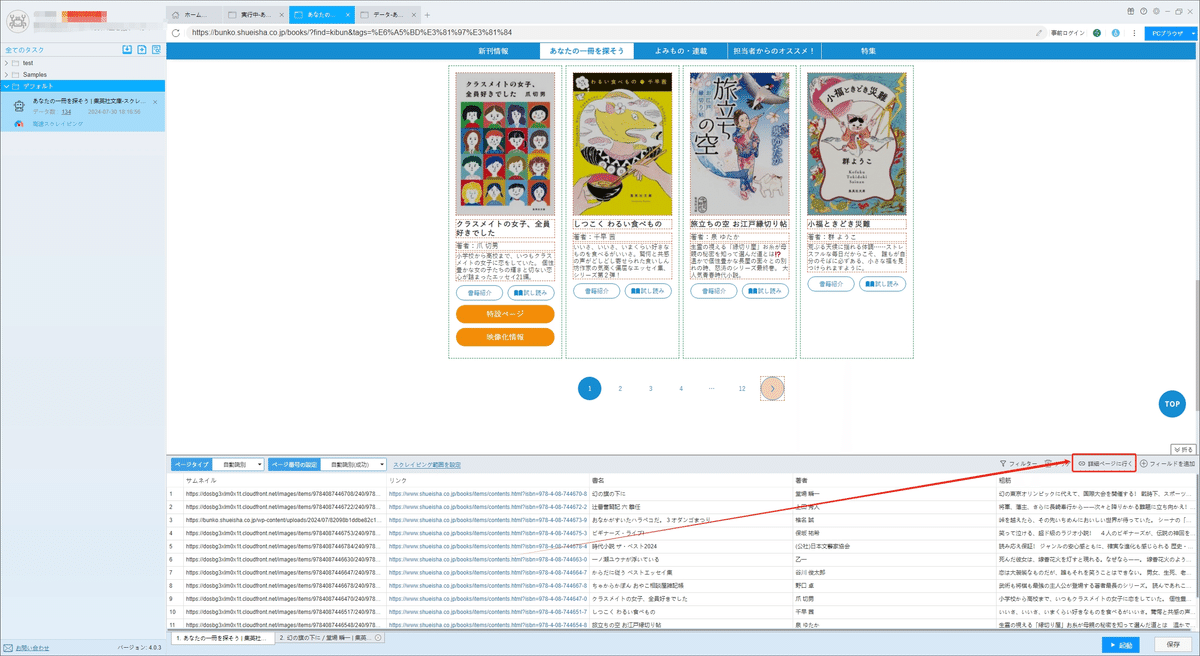This screenshot has height=656, width=1200.
Task: Close the second bottom tab 幻の旗の下に
Action: (x=379, y=637)
